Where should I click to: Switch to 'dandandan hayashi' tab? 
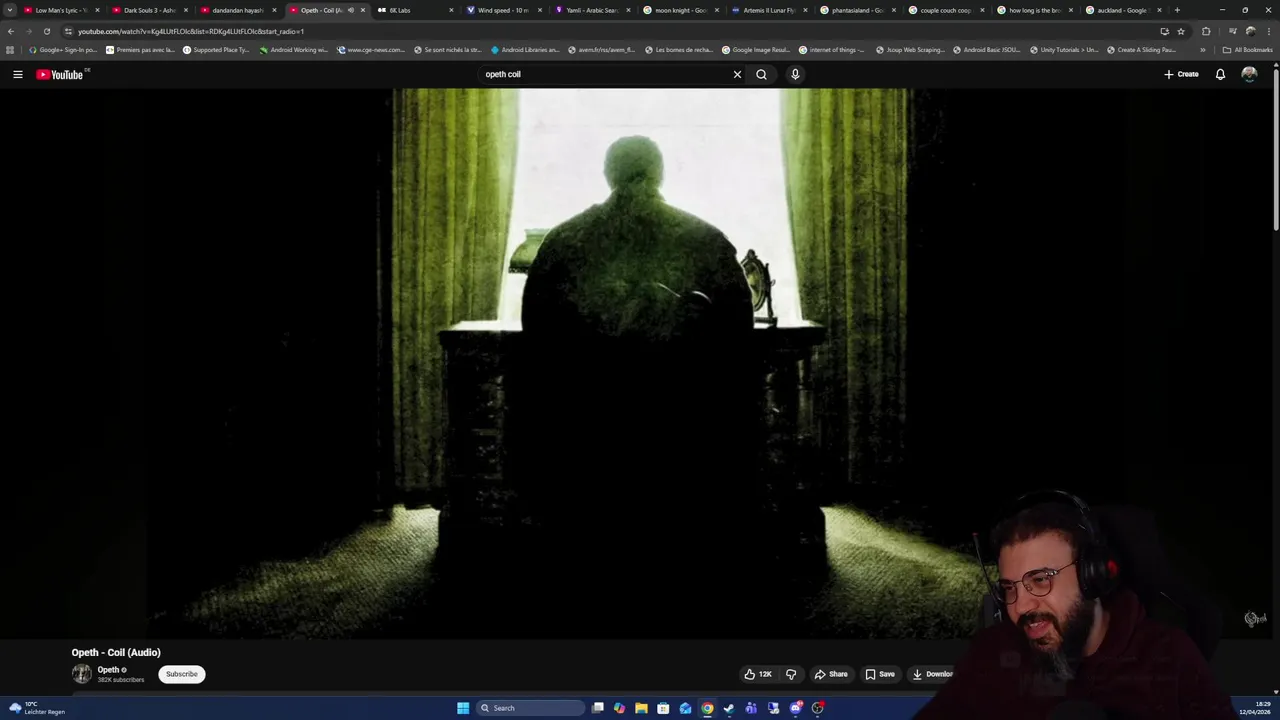point(238,10)
